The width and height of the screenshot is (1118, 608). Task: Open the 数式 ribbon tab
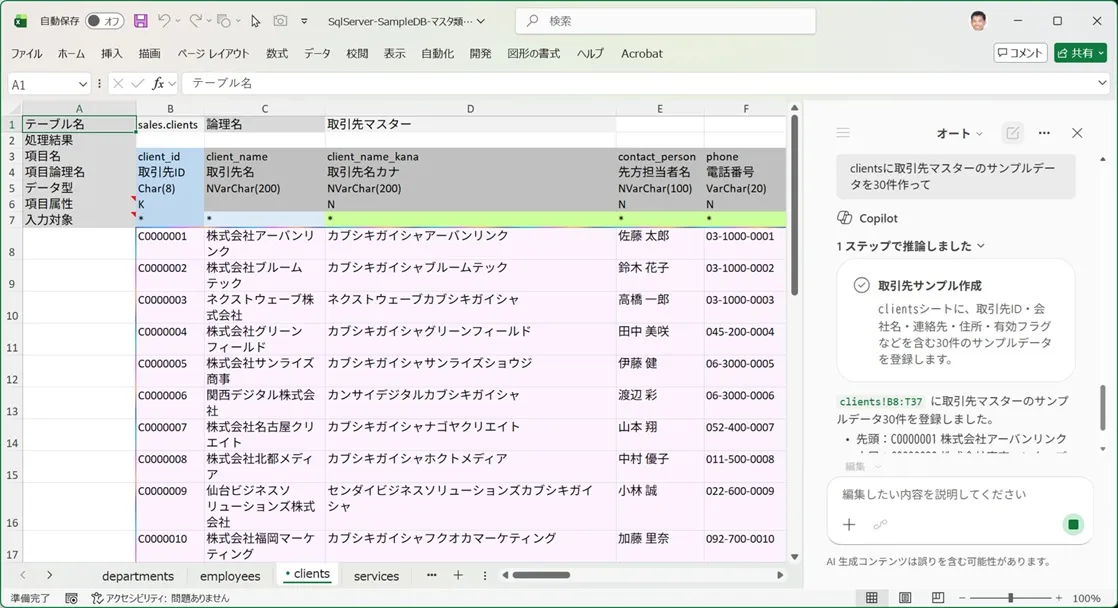point(277,53)
